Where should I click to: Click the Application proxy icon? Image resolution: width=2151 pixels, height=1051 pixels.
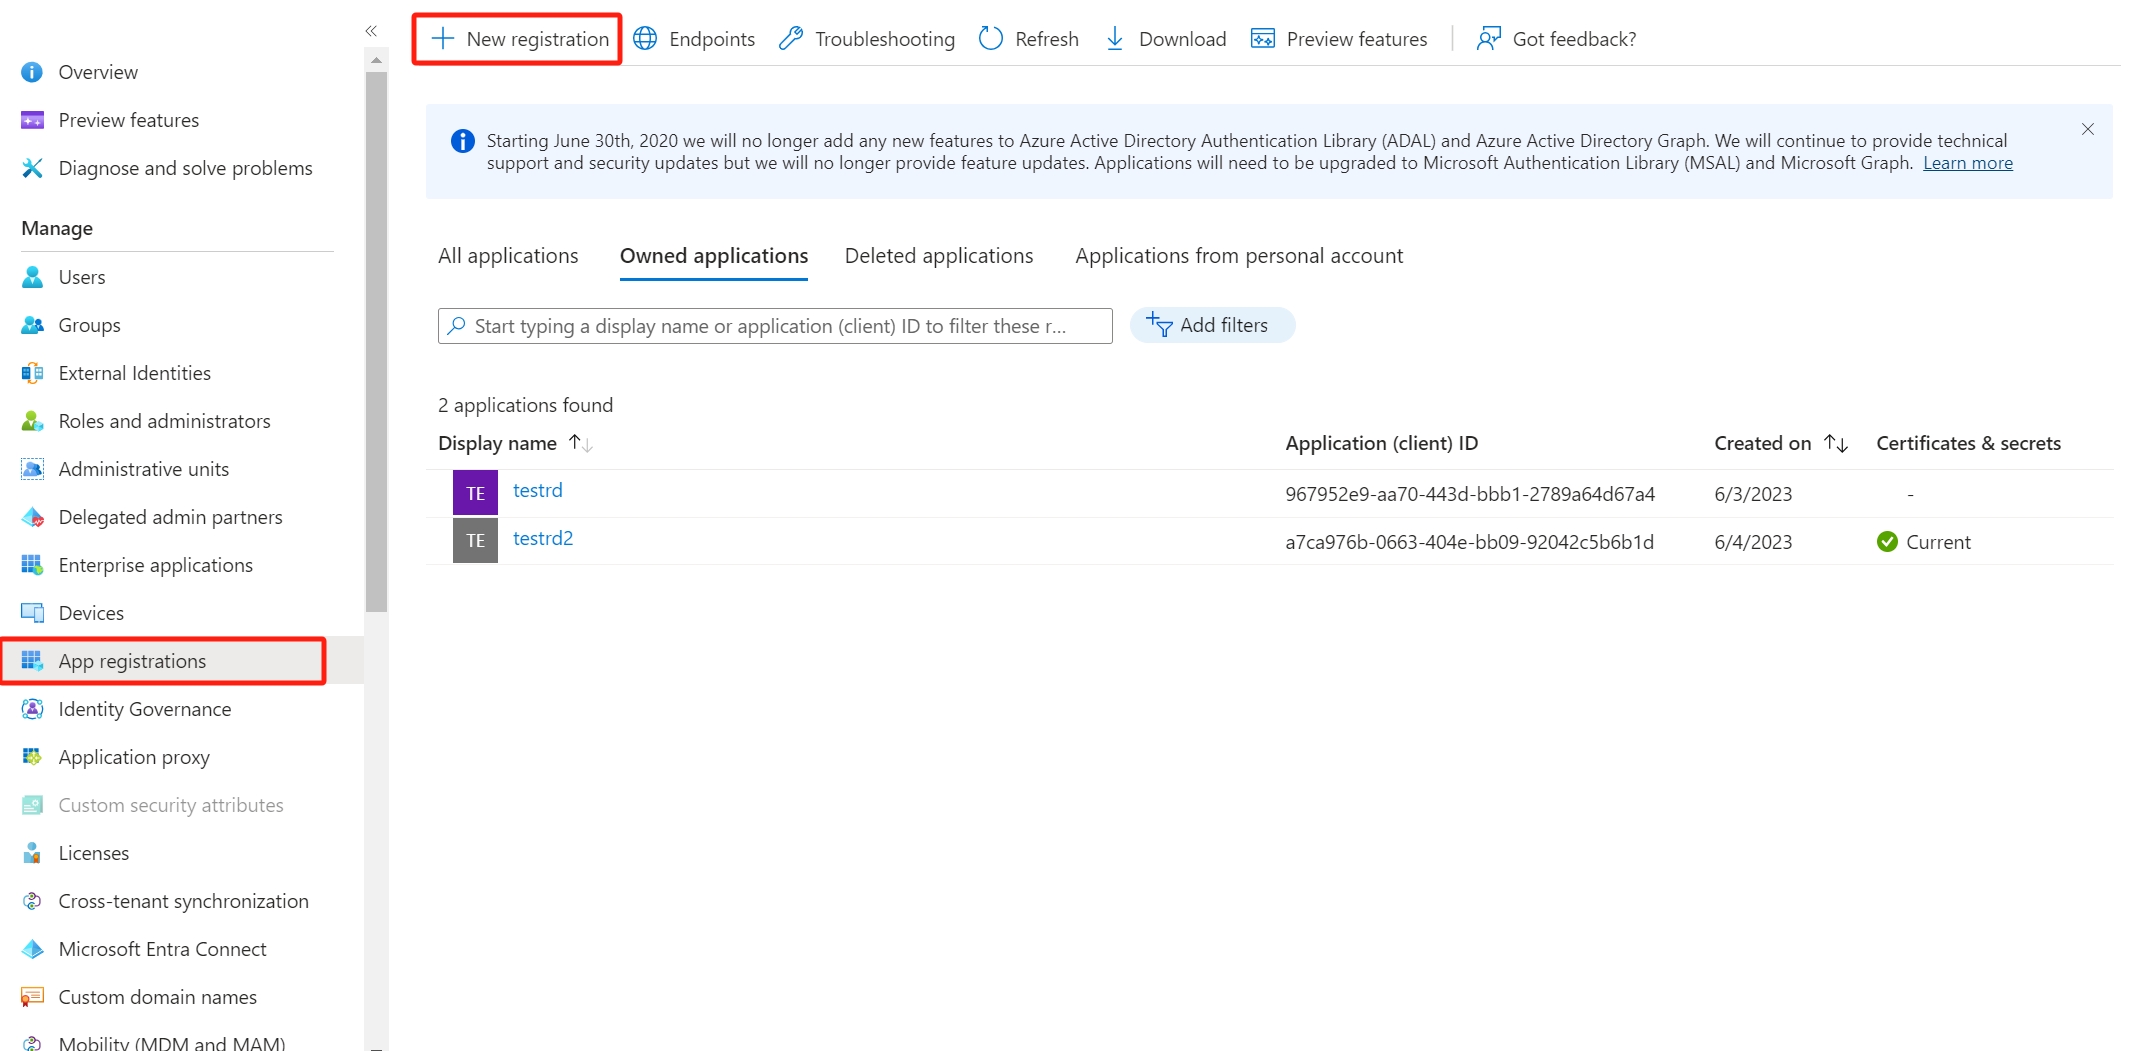click(32, 757)
